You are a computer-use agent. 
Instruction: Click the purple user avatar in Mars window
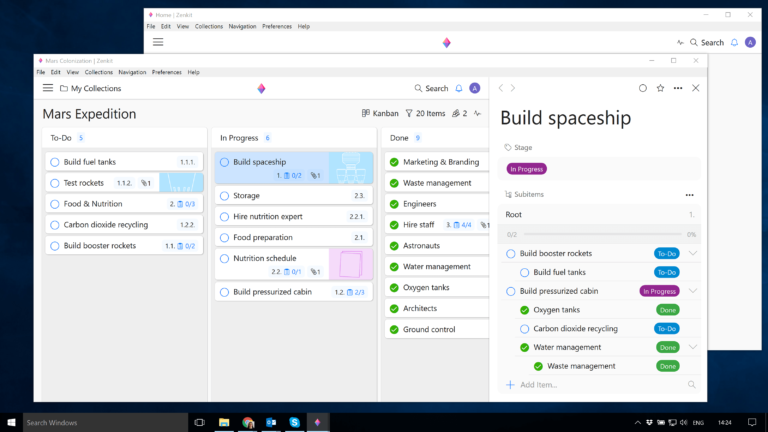[x=475, y=88]
